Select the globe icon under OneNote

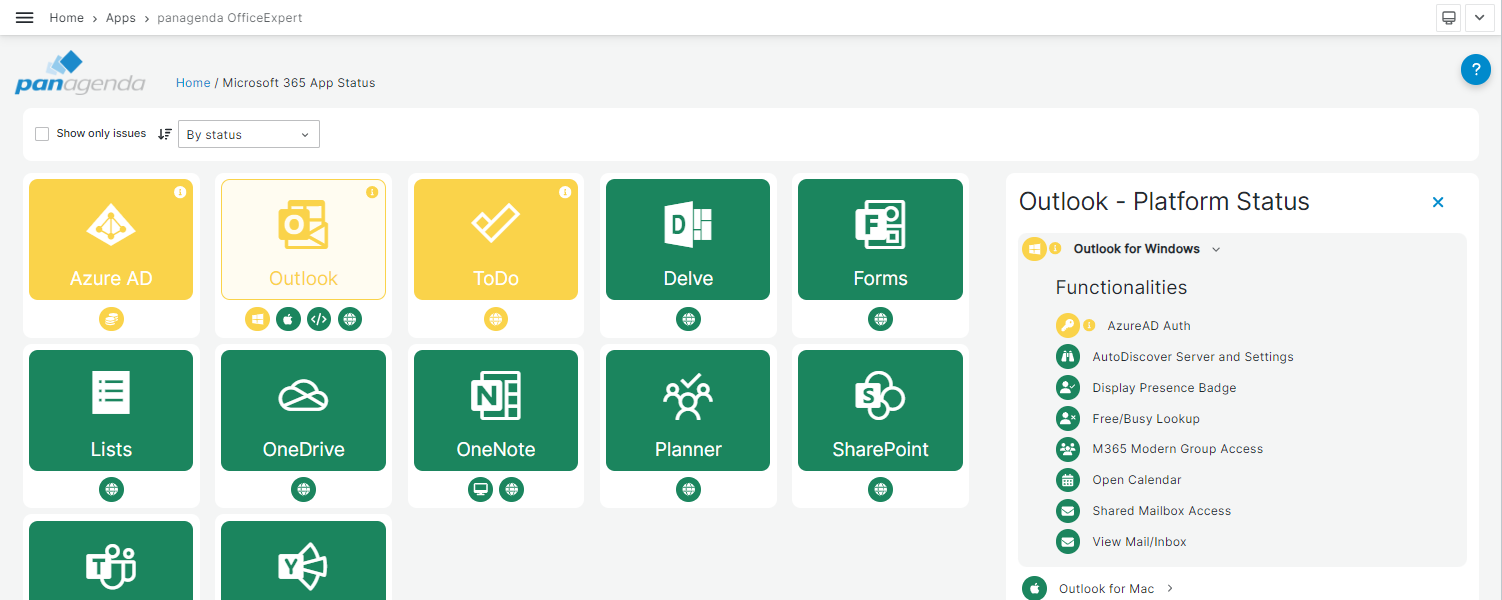(x=511, y=490)
